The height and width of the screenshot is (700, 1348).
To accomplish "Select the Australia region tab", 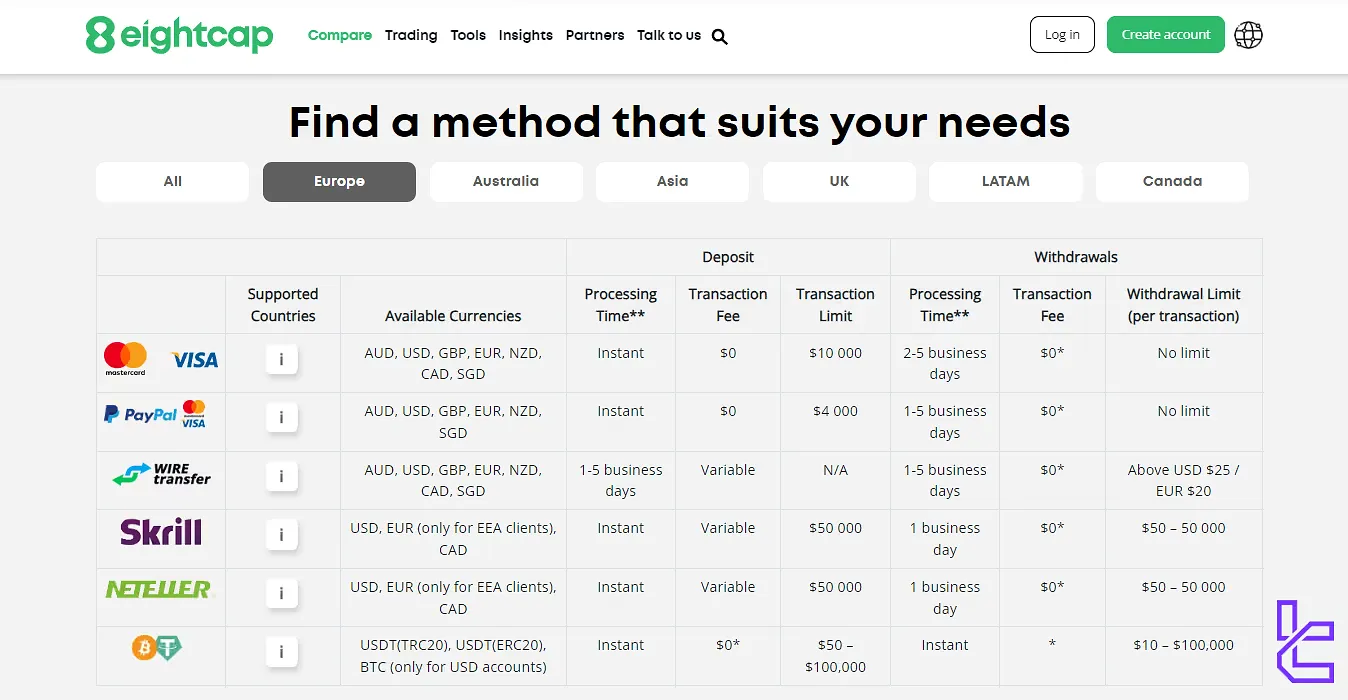I will [506, 182].
